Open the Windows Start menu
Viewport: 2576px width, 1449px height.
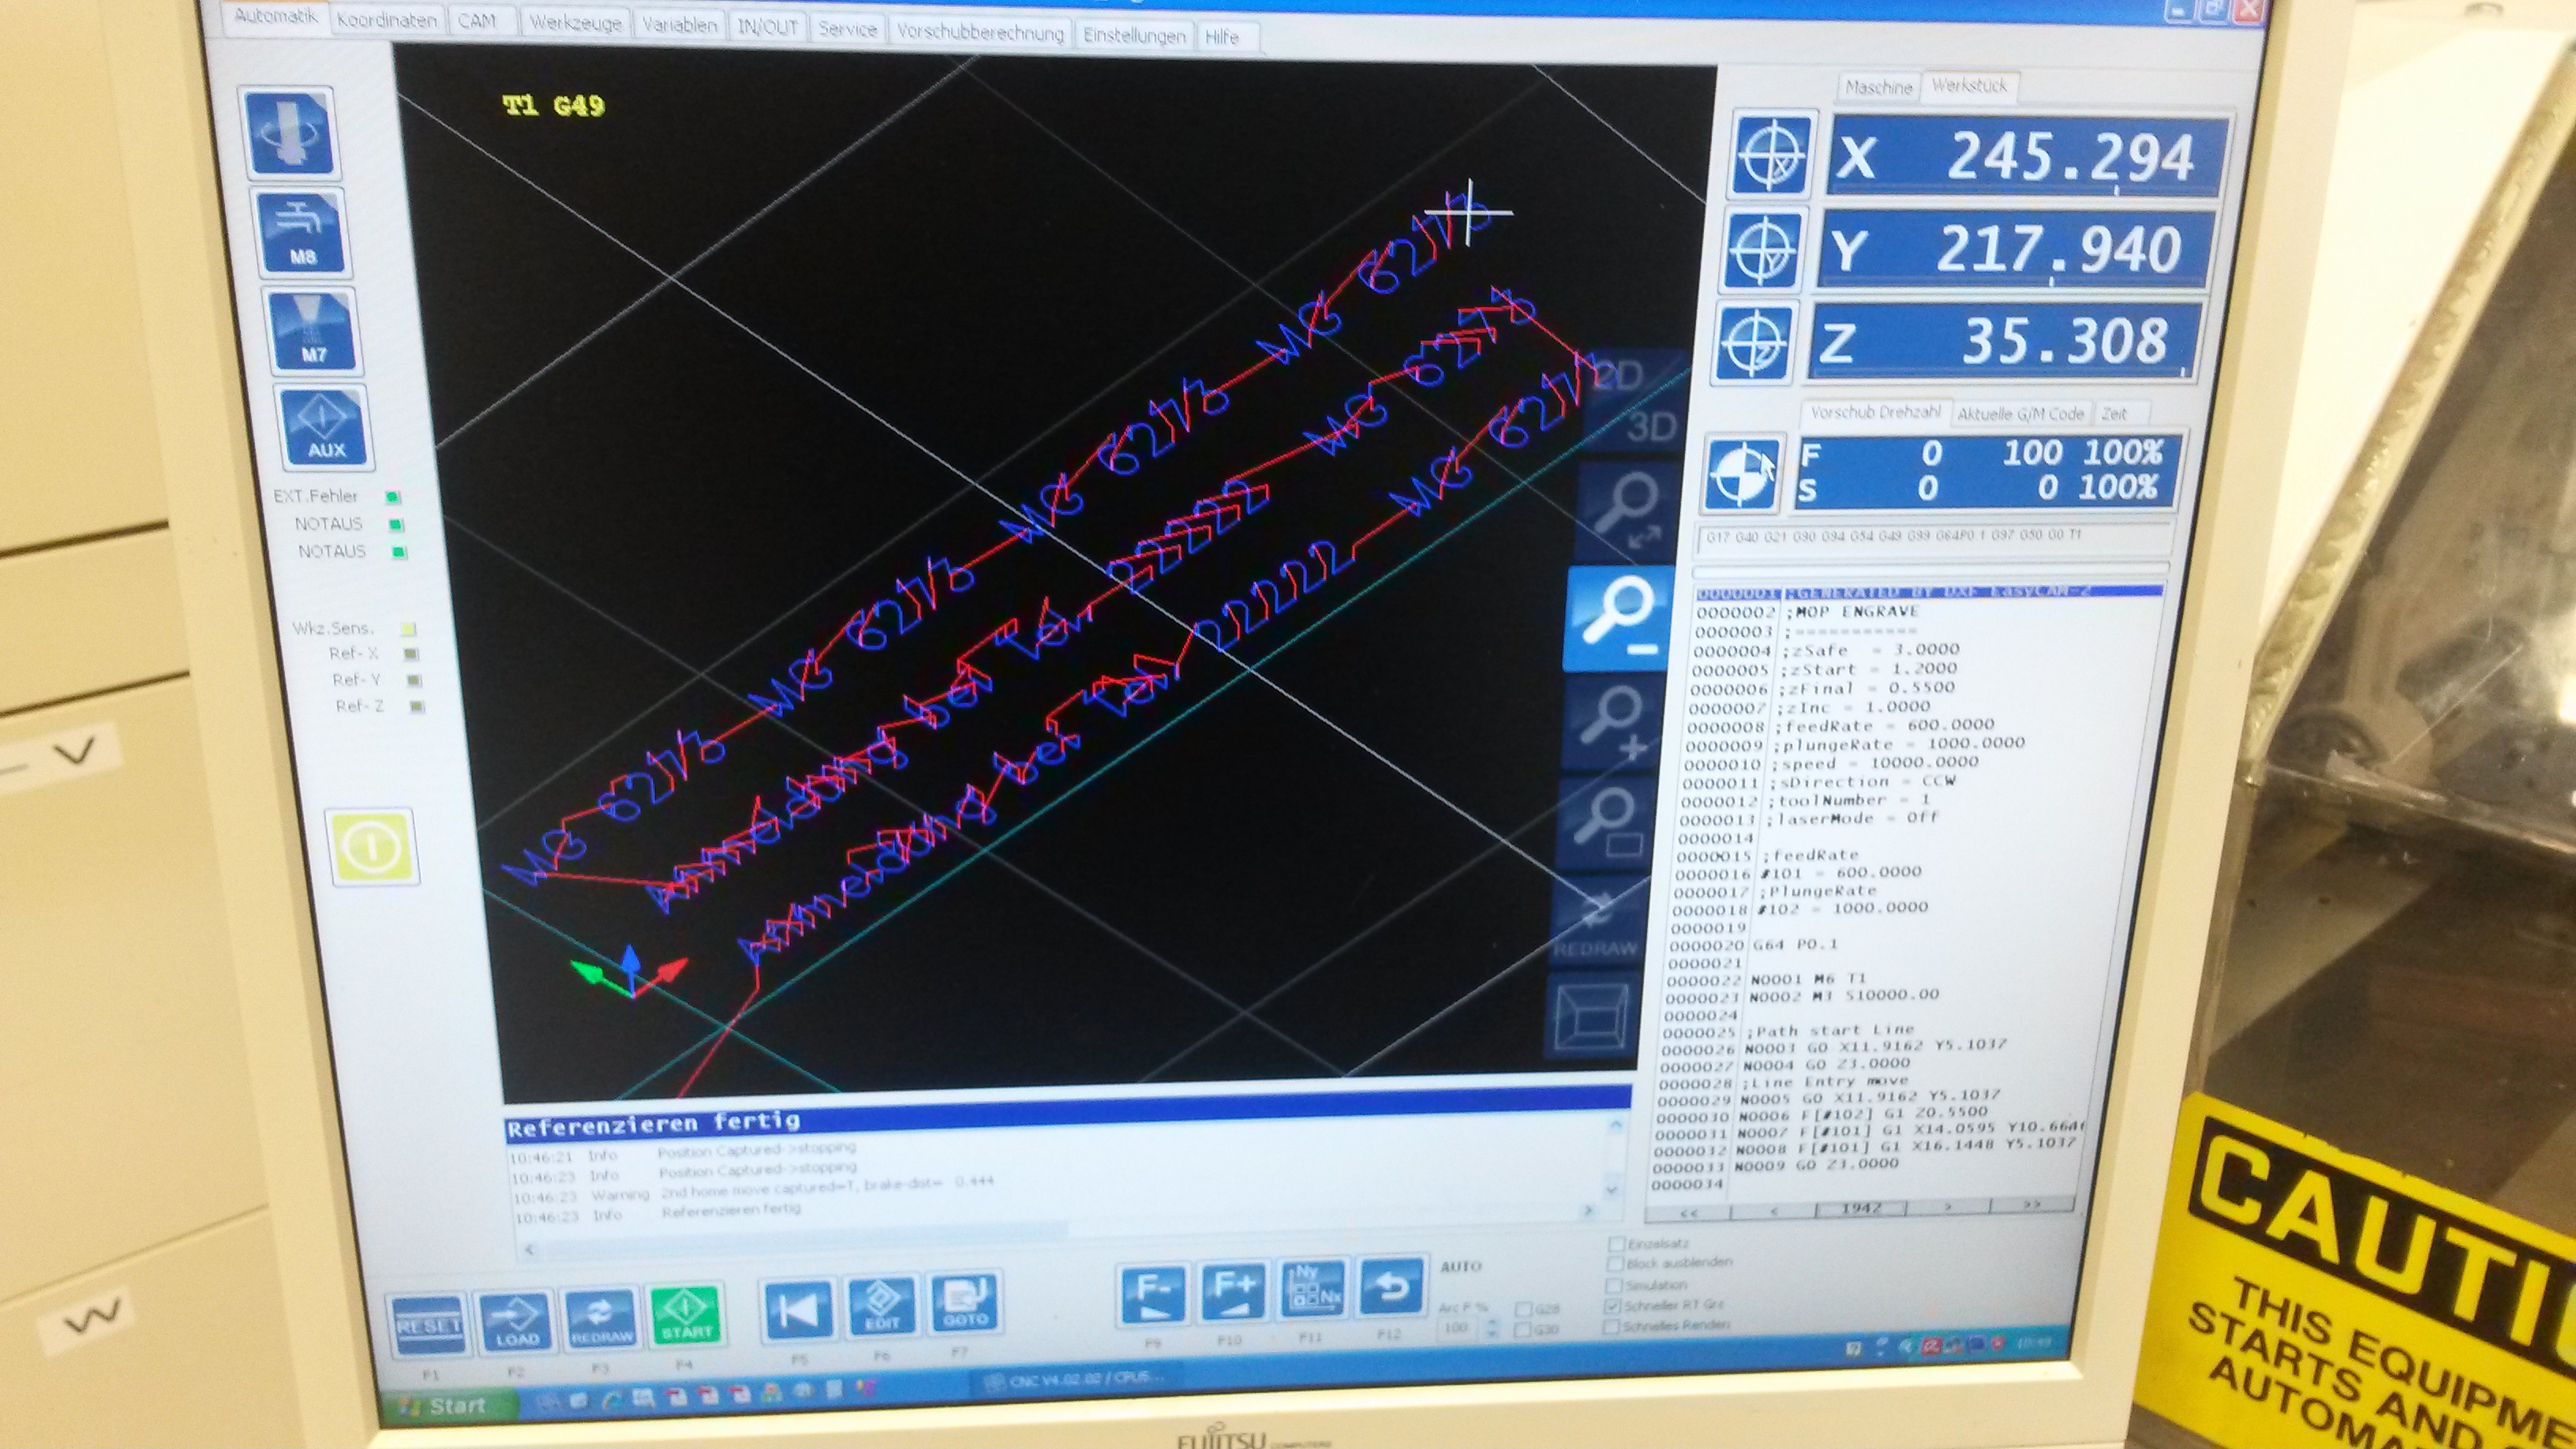coord(446,1406)
